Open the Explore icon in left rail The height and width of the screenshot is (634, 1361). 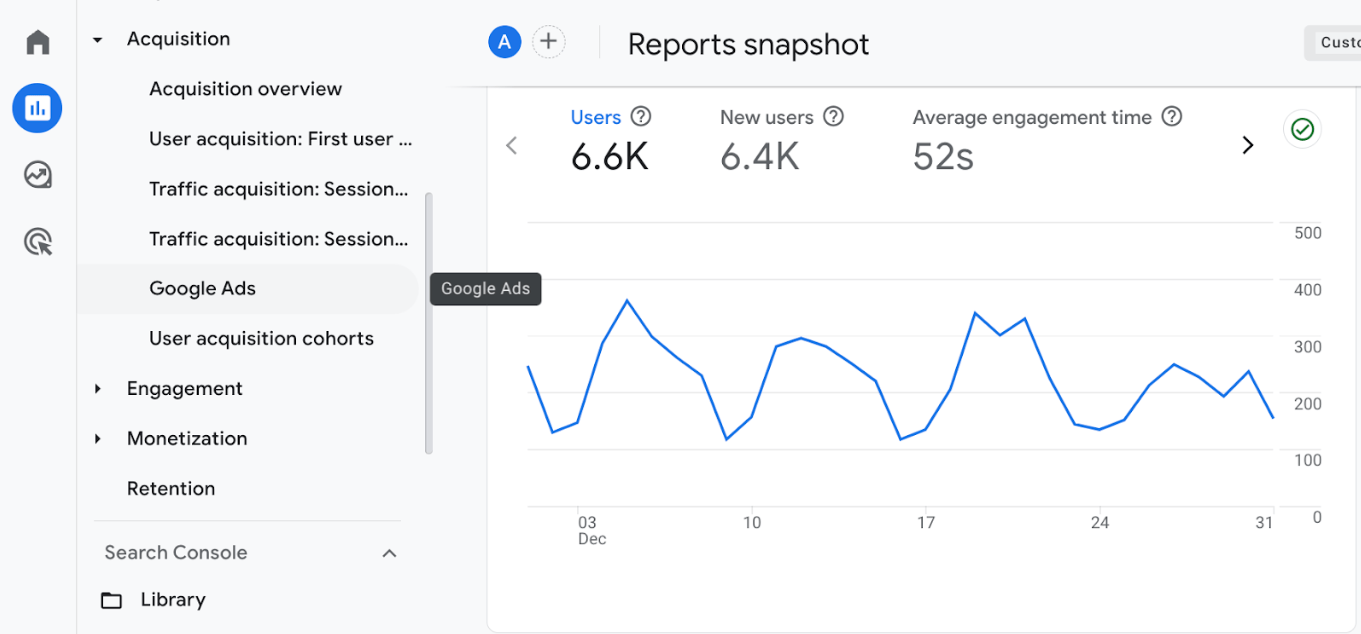[38, 175]
